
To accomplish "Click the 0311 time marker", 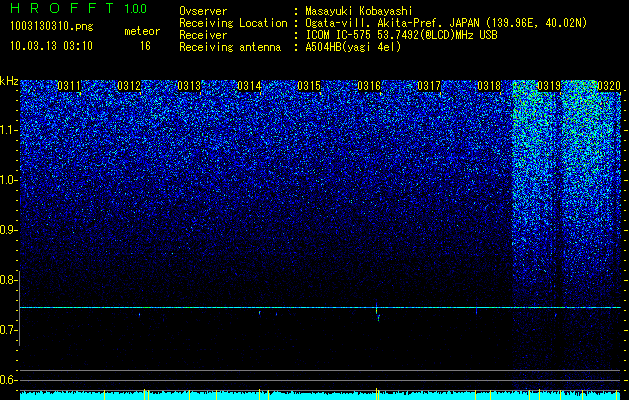I will [69, 86].
